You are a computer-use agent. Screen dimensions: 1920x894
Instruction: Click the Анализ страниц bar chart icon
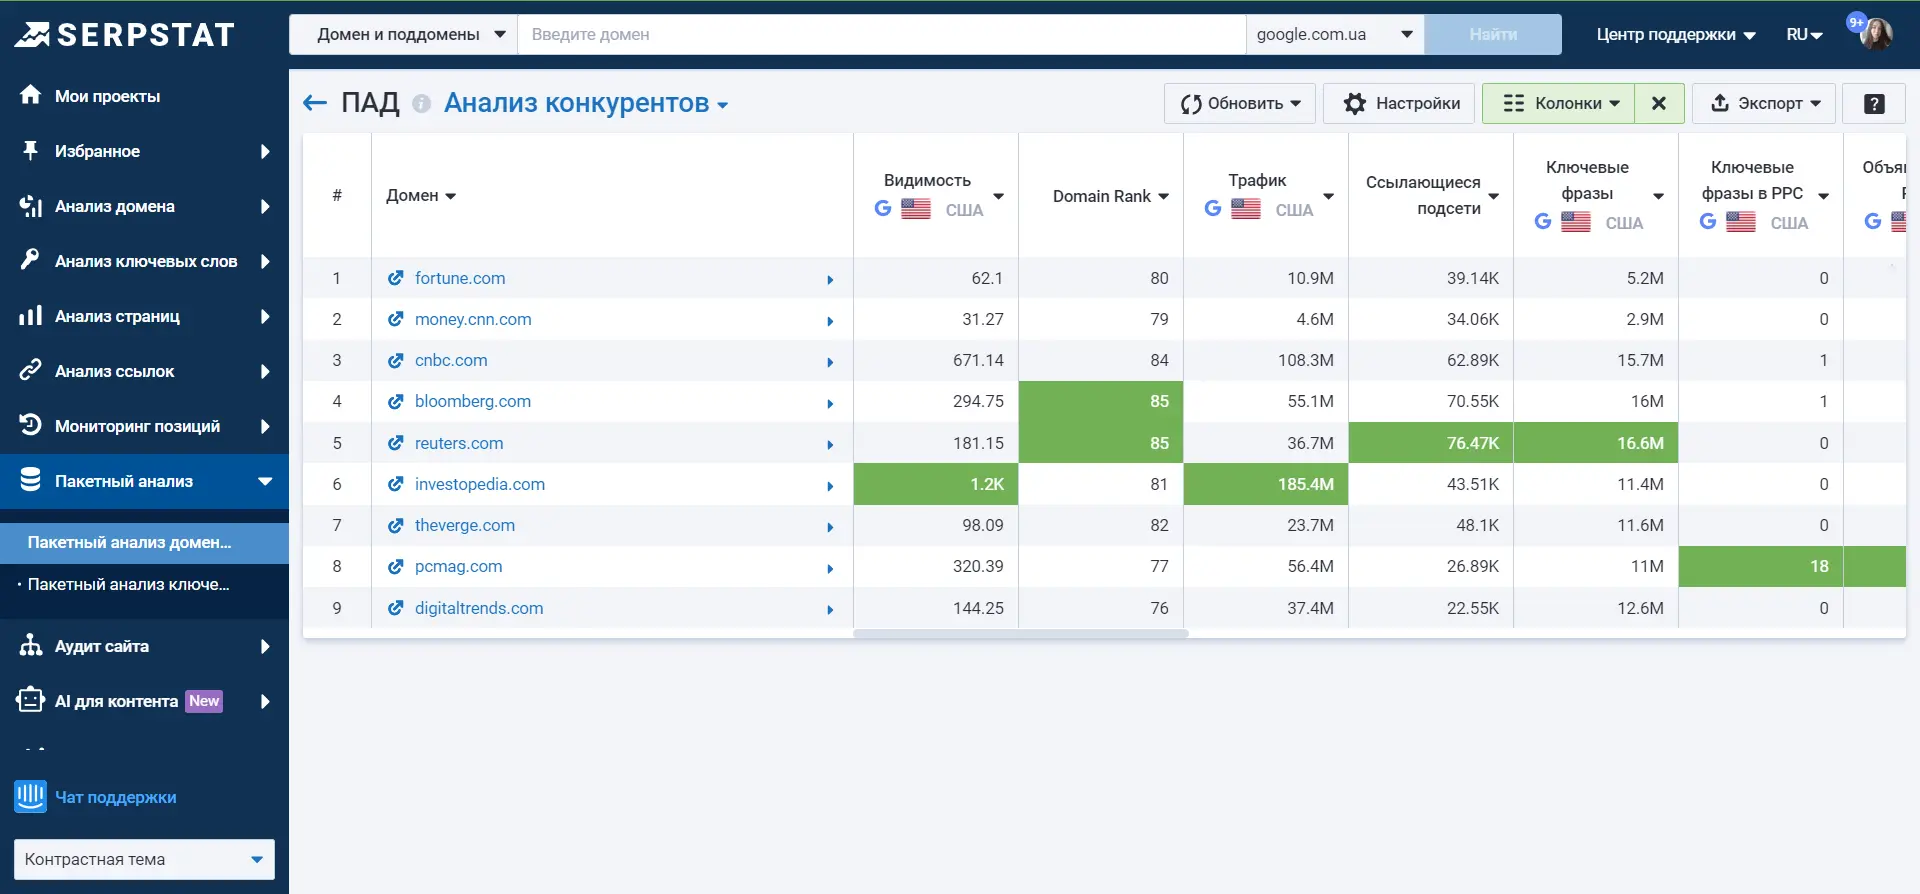31,316
